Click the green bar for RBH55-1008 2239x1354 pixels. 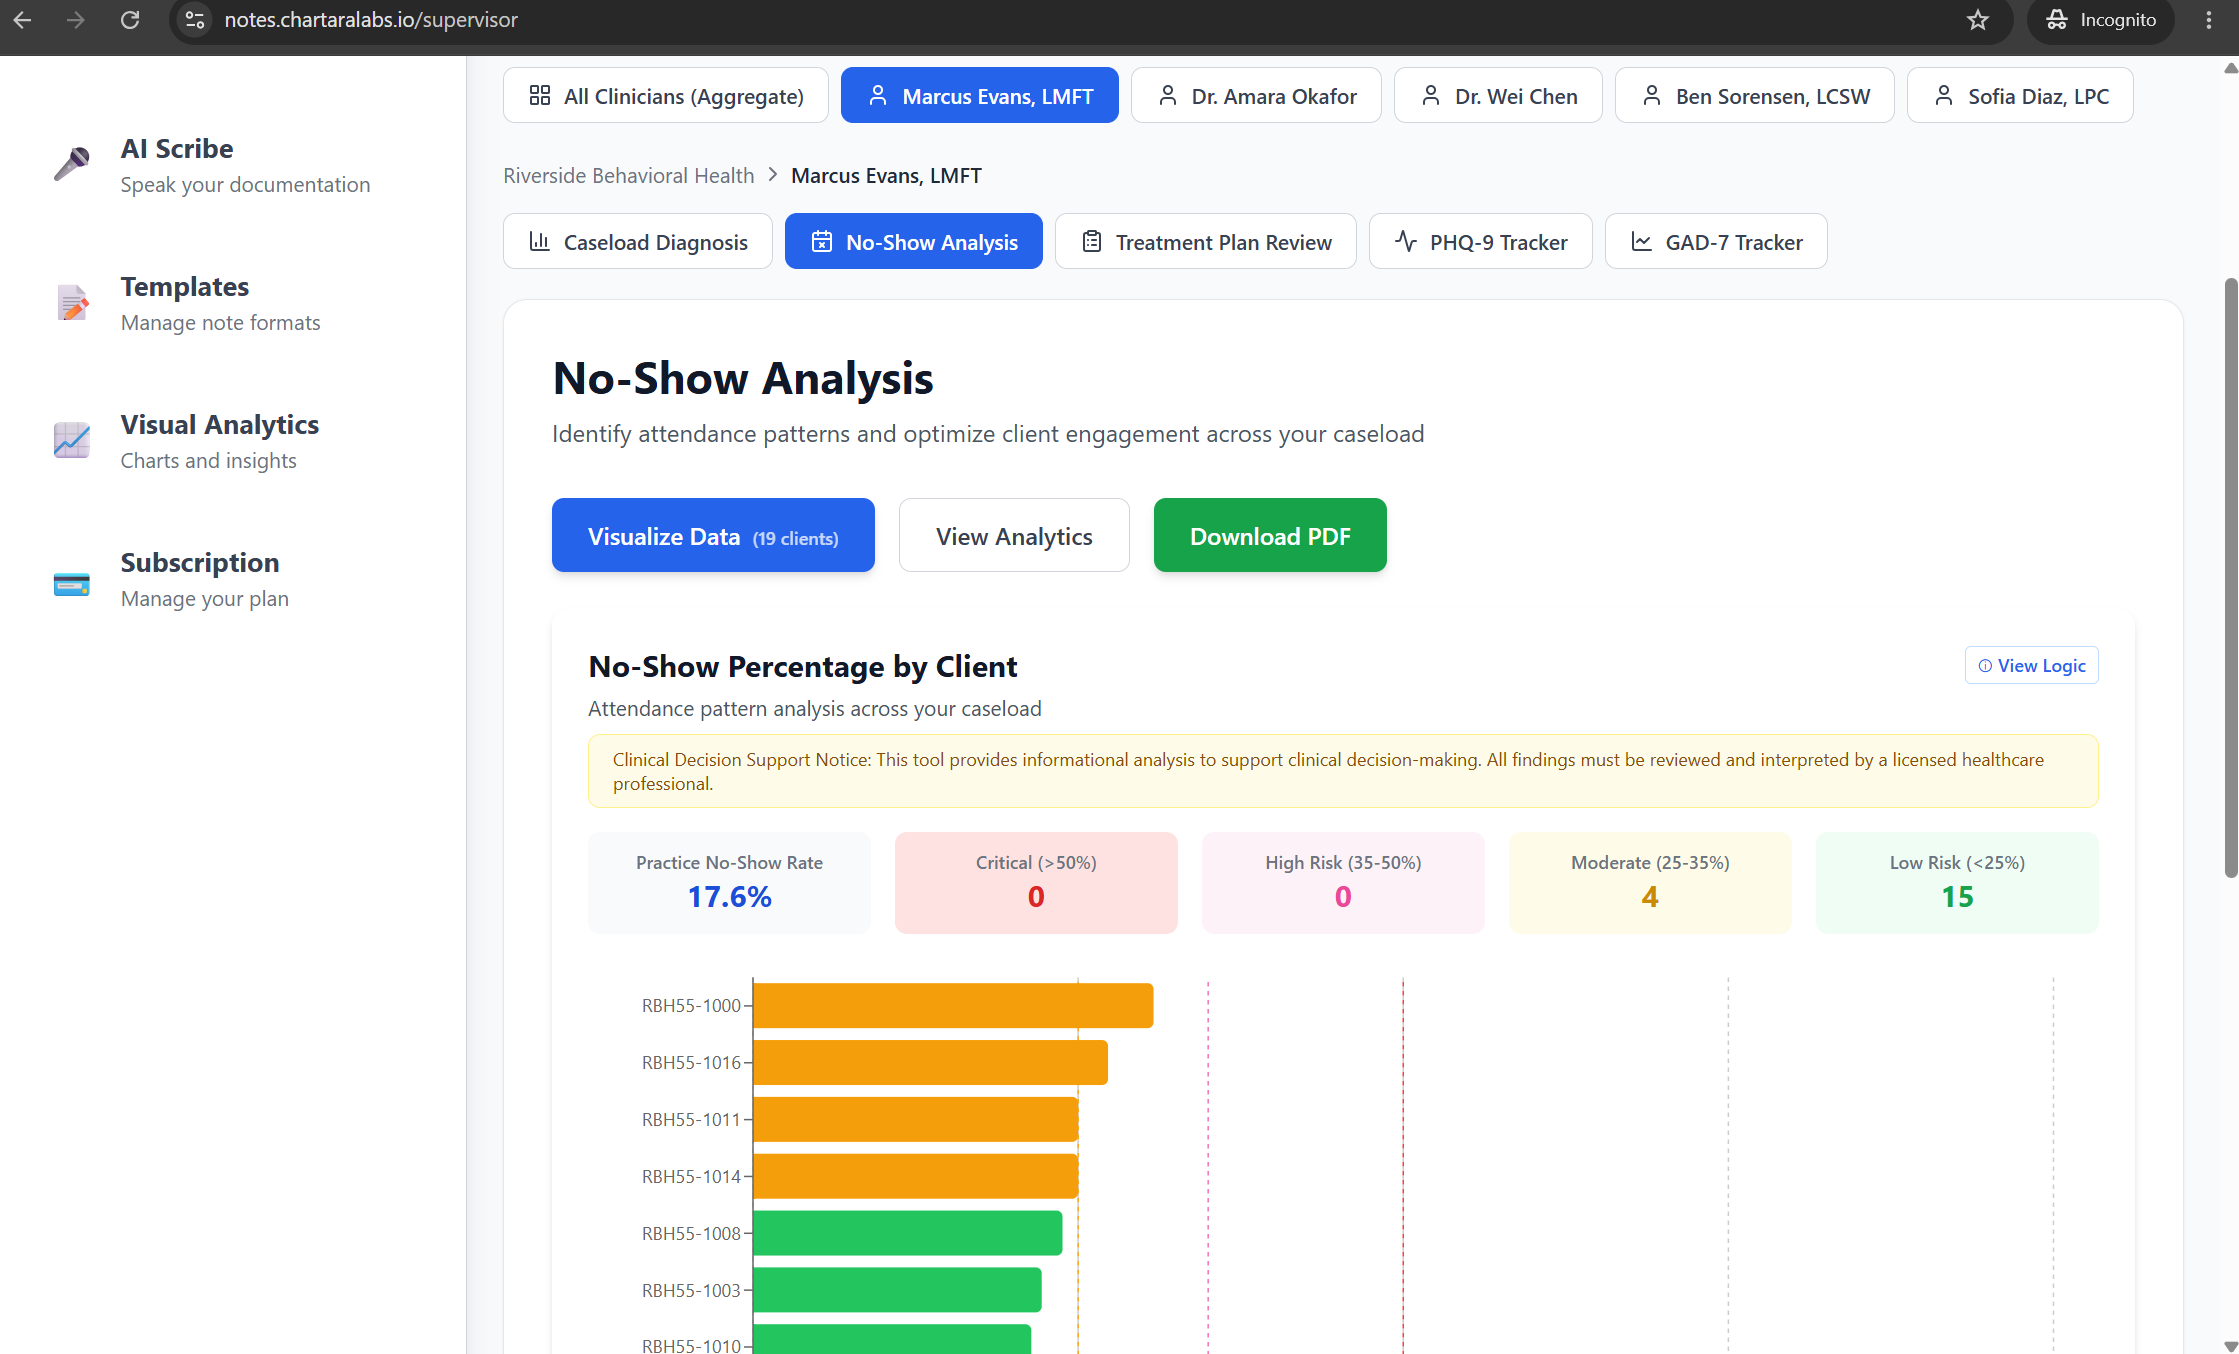908,1233
